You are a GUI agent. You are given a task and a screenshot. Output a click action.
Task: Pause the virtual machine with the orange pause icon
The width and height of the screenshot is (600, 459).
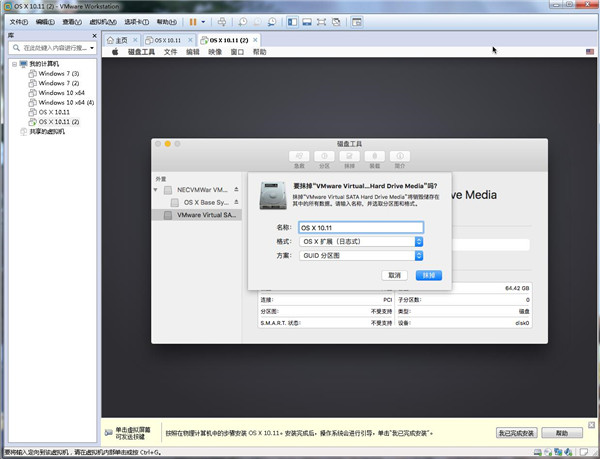(193, 22)
